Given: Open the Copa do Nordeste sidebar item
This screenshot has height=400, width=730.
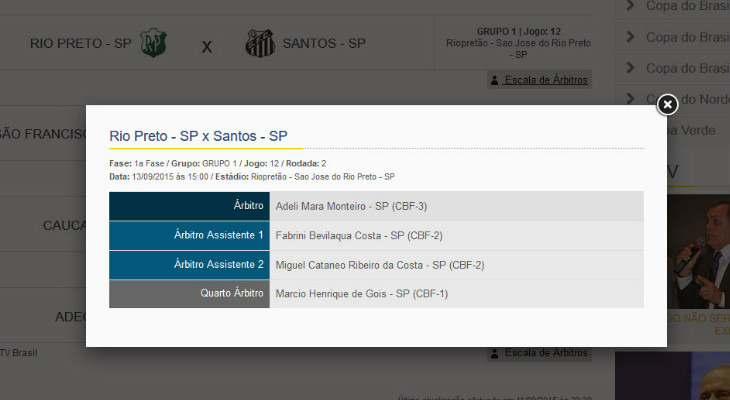Looking at the screenshot, I should tap(690, 99).
